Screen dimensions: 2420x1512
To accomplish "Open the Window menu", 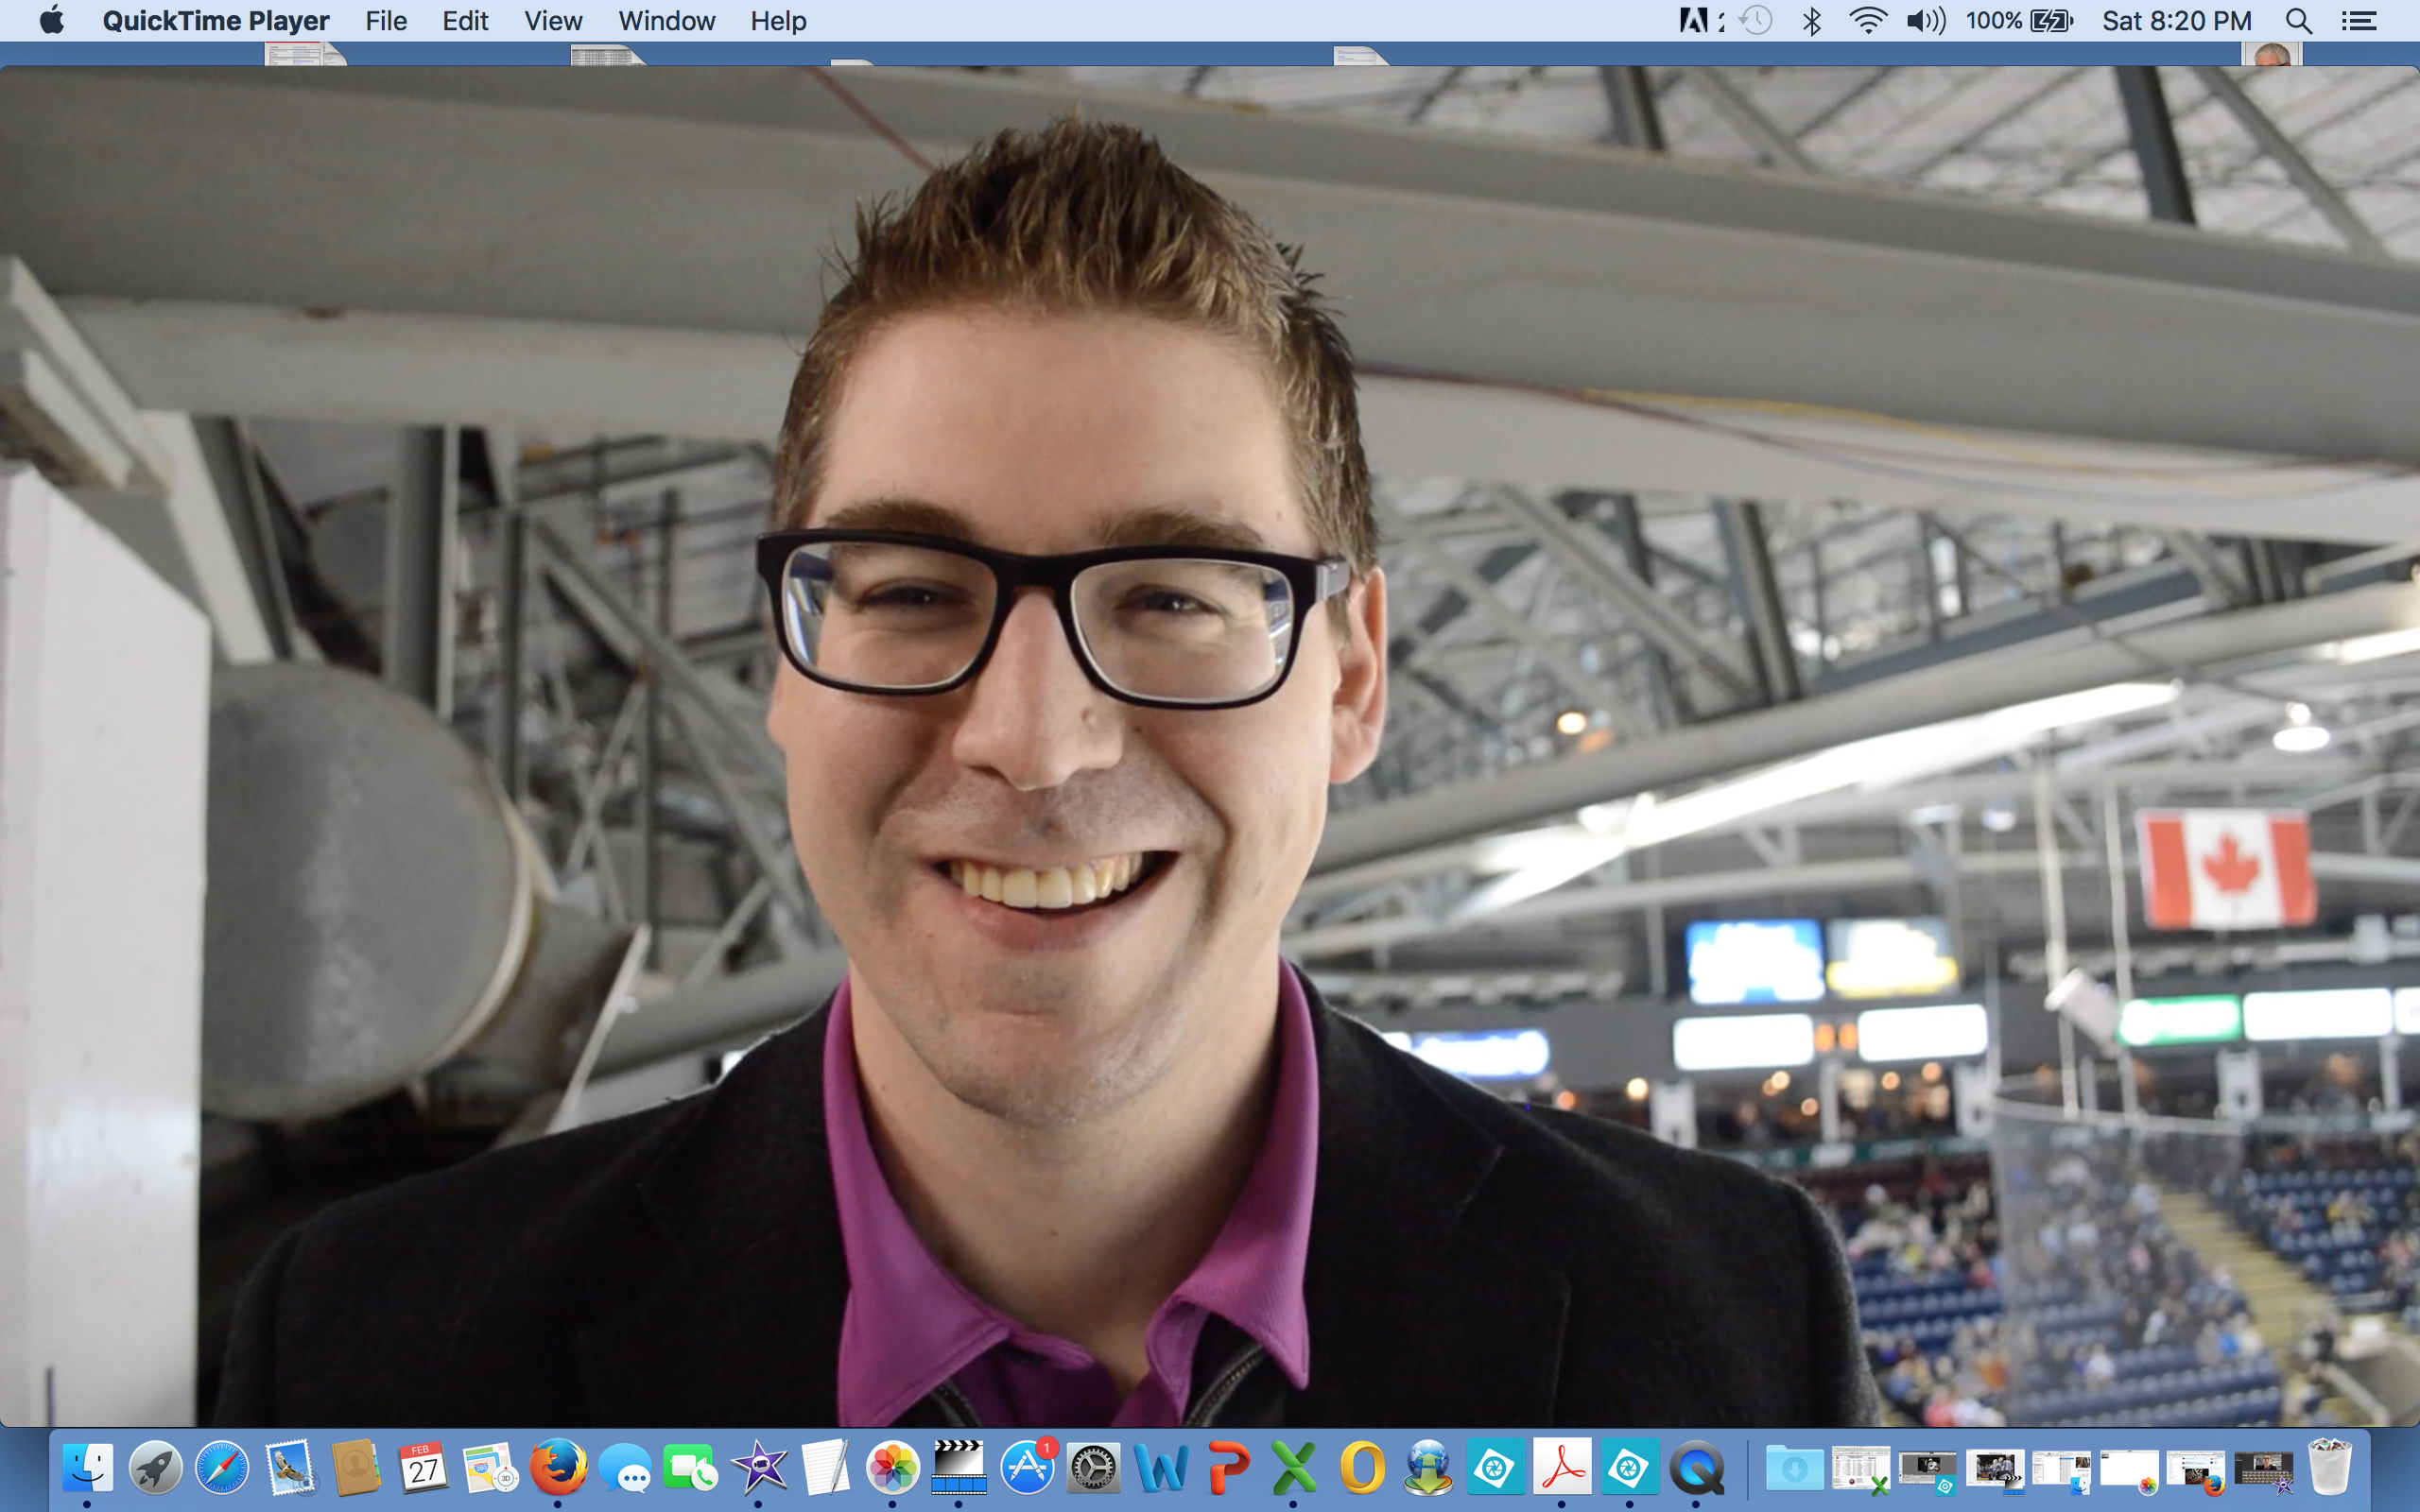I will pos(666,21).
